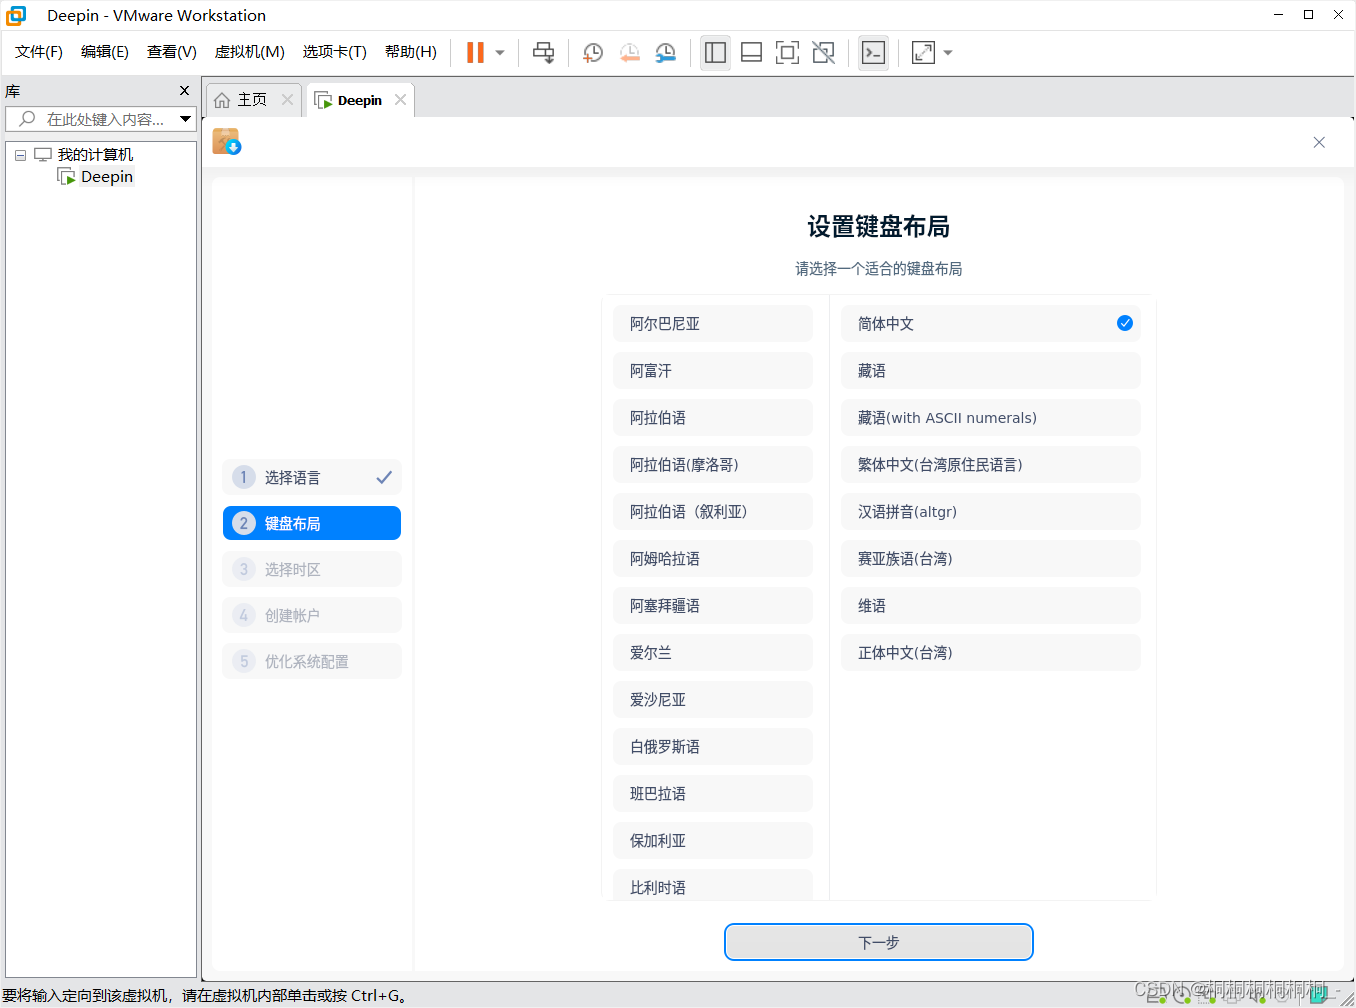Screen dimensions: 1356x1008
Task: Close the 库 library panel
Action: coord(184,91)
